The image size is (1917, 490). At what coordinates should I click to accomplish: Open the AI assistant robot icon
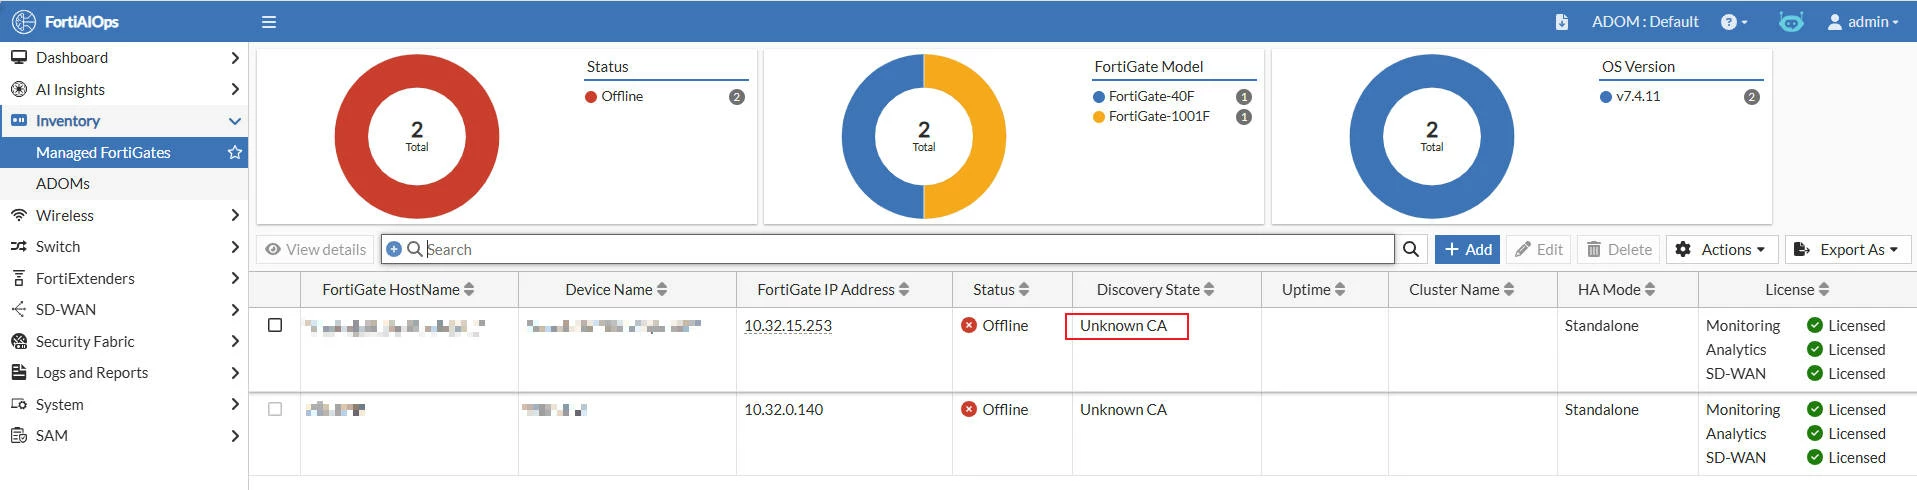[1791, 21]
